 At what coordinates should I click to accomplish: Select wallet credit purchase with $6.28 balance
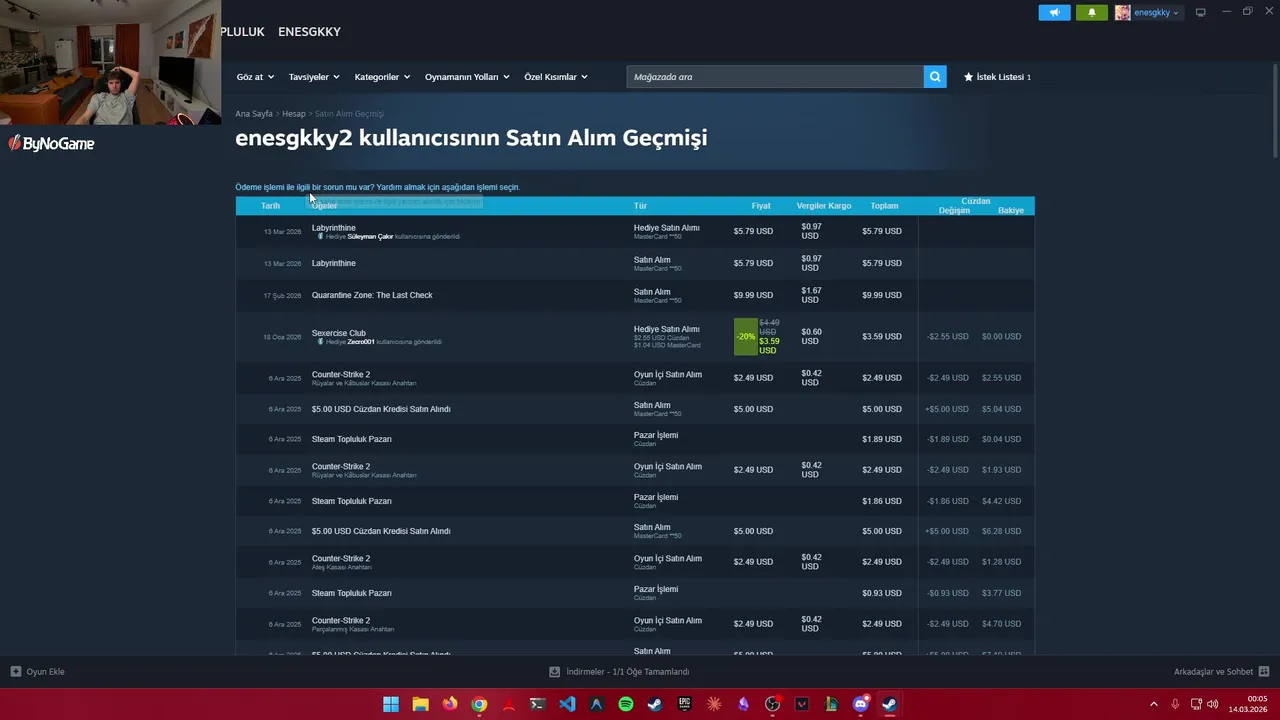(x=635, y=531)
